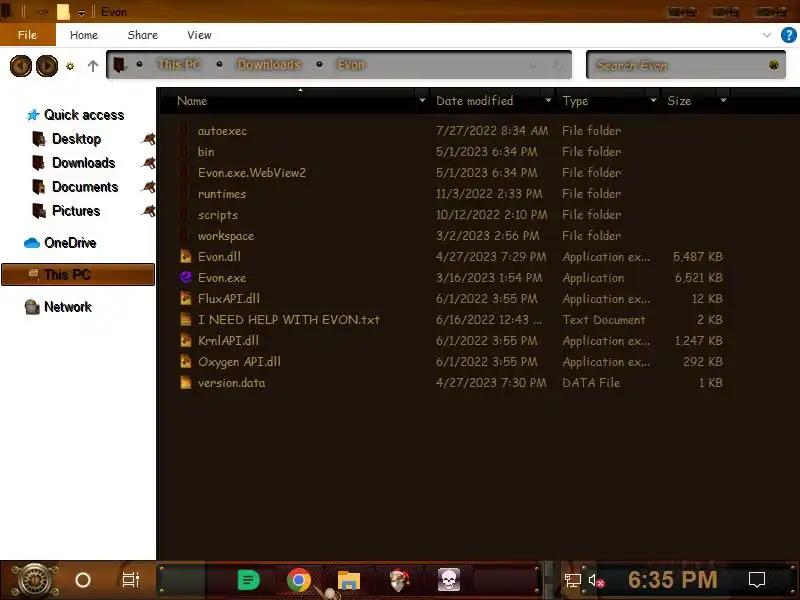Select Downloads in the address bar

point(269,65)
